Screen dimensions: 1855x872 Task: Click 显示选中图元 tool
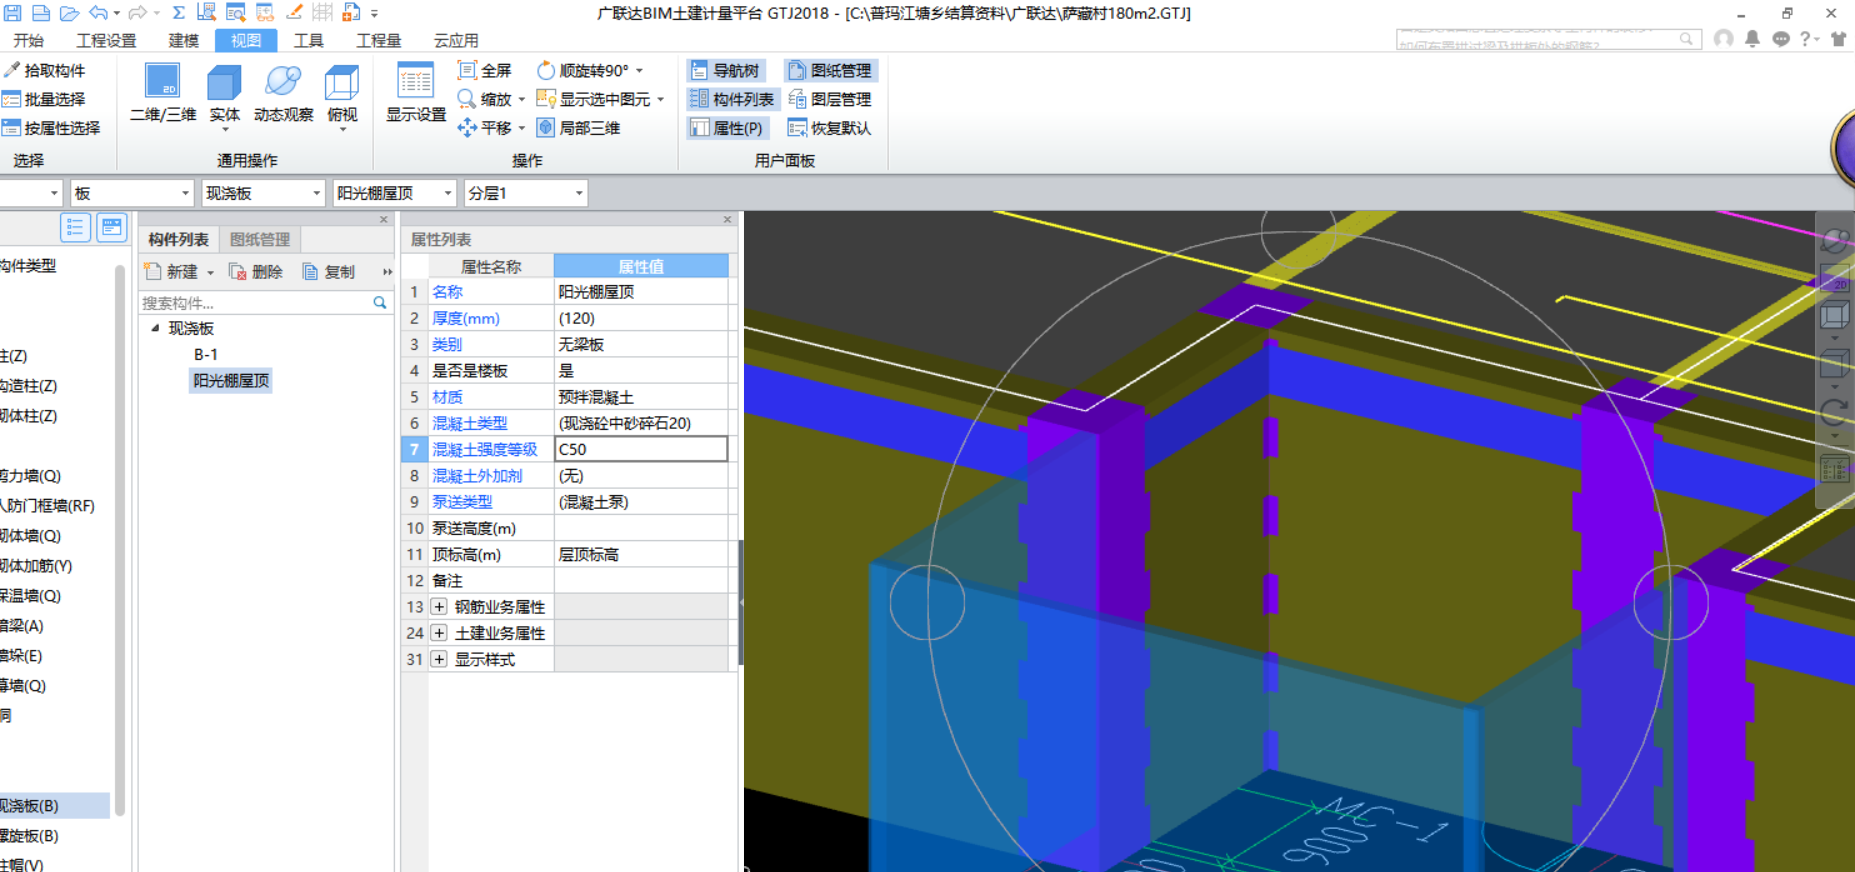[x=594, y=99]
